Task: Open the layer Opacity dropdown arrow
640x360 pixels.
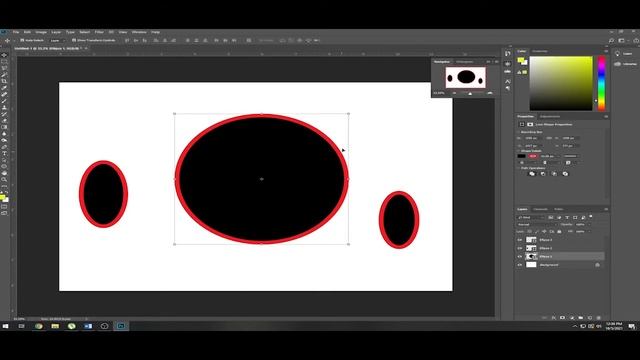Action: click(x=588, y=224)
